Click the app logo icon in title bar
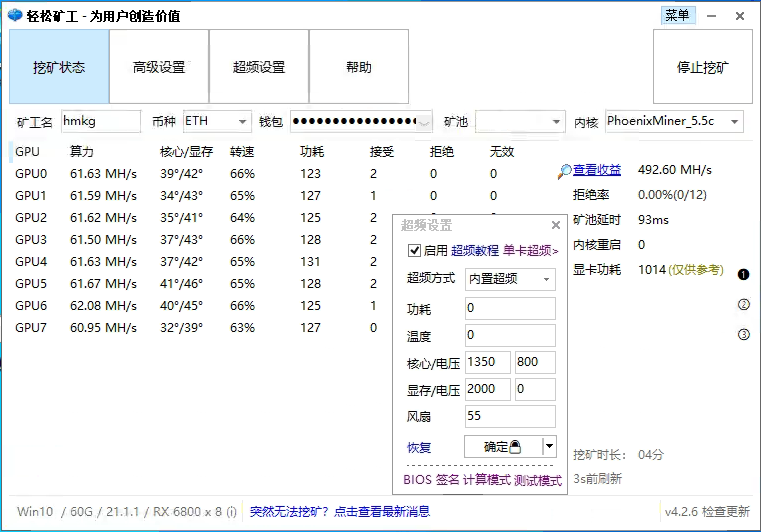 [15, 16]
